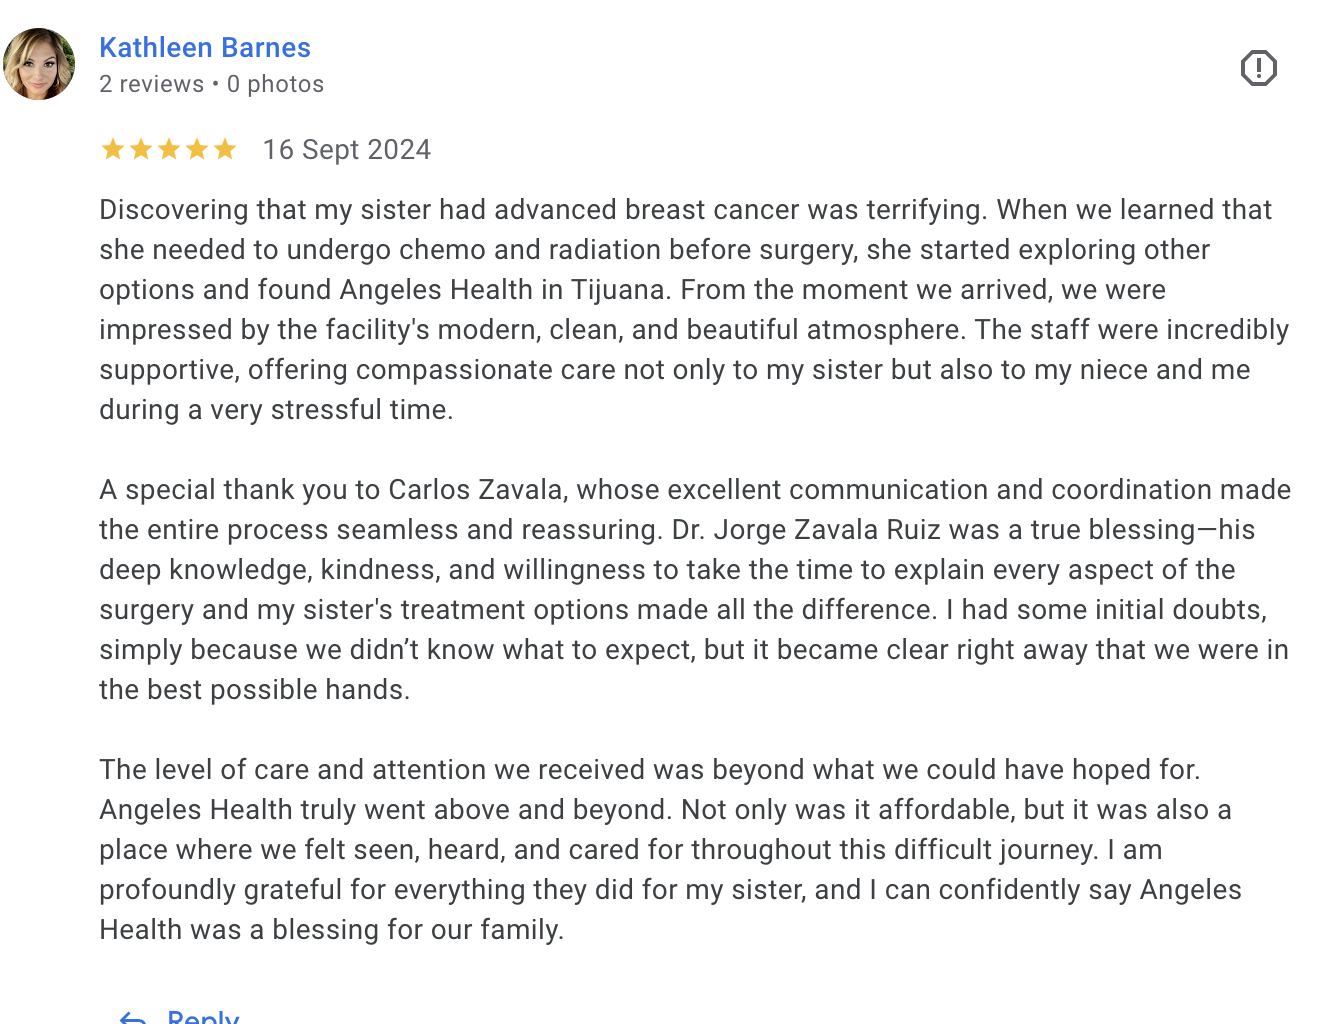The height and width of the screenshot is (1024, 1330).
Task: Click the reply arrow icon
Action: (133, 1017)
